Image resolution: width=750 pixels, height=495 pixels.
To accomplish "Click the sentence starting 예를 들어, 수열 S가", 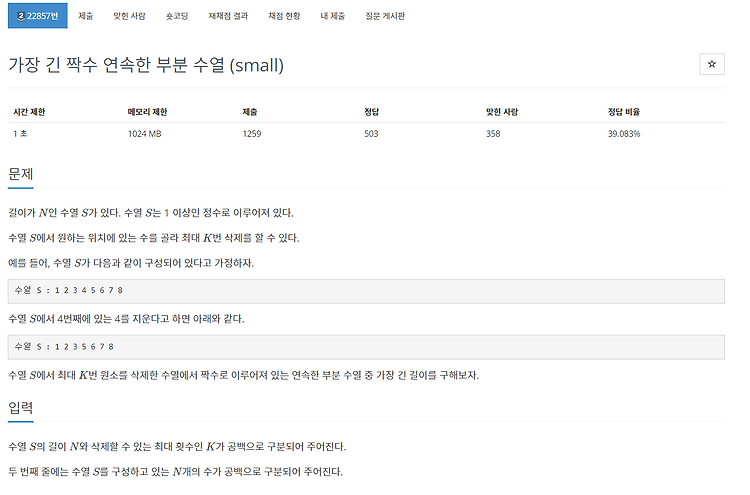I will click(x=131, y=263).
